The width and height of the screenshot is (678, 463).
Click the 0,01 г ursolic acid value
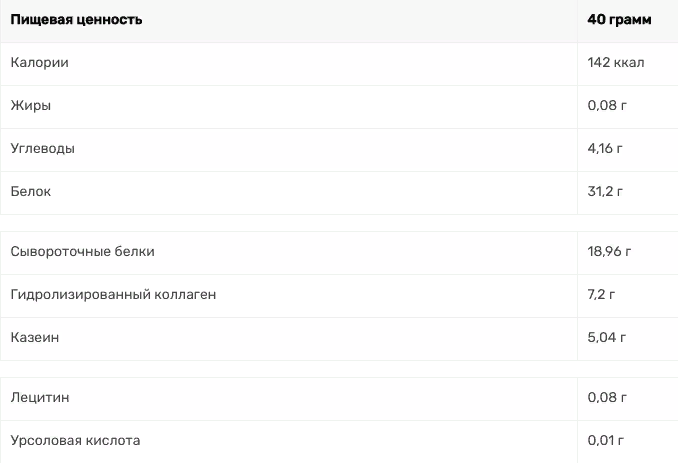point(605,441)
